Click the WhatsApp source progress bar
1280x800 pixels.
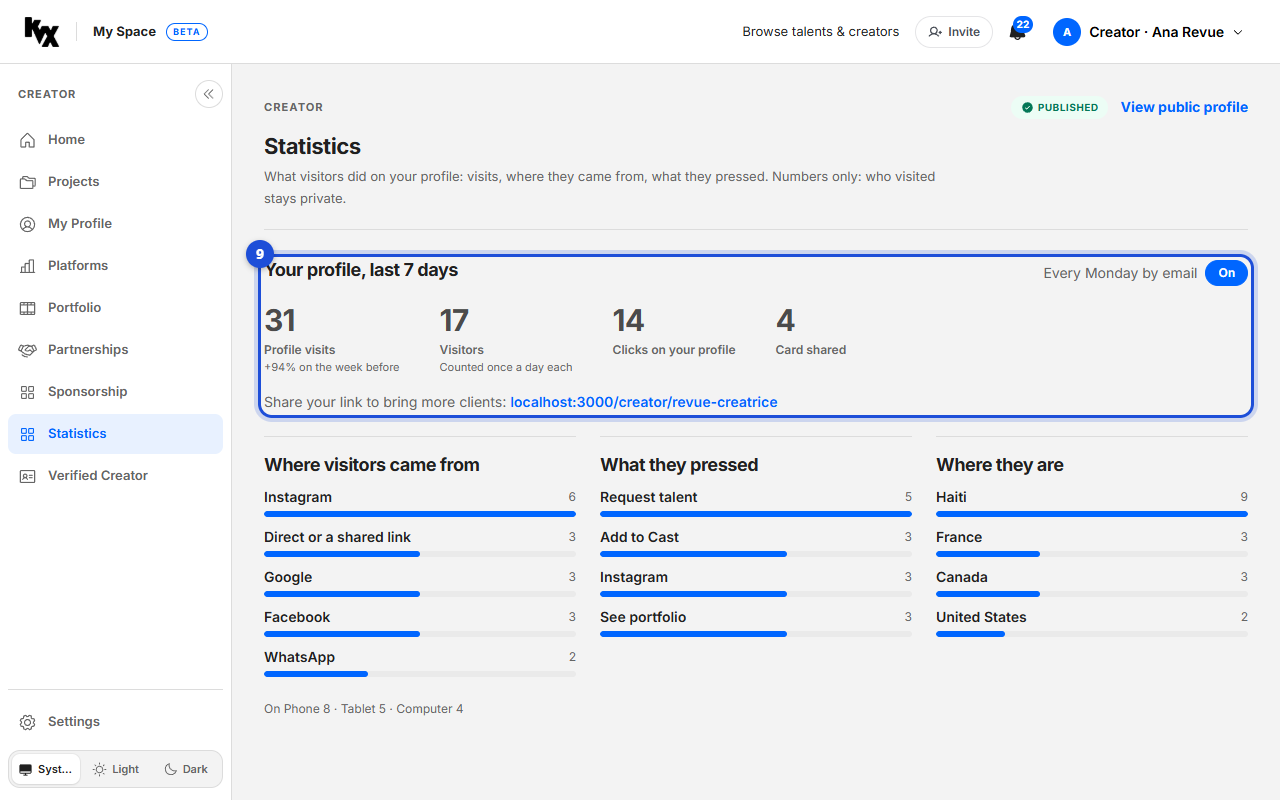tap(420, 674)
